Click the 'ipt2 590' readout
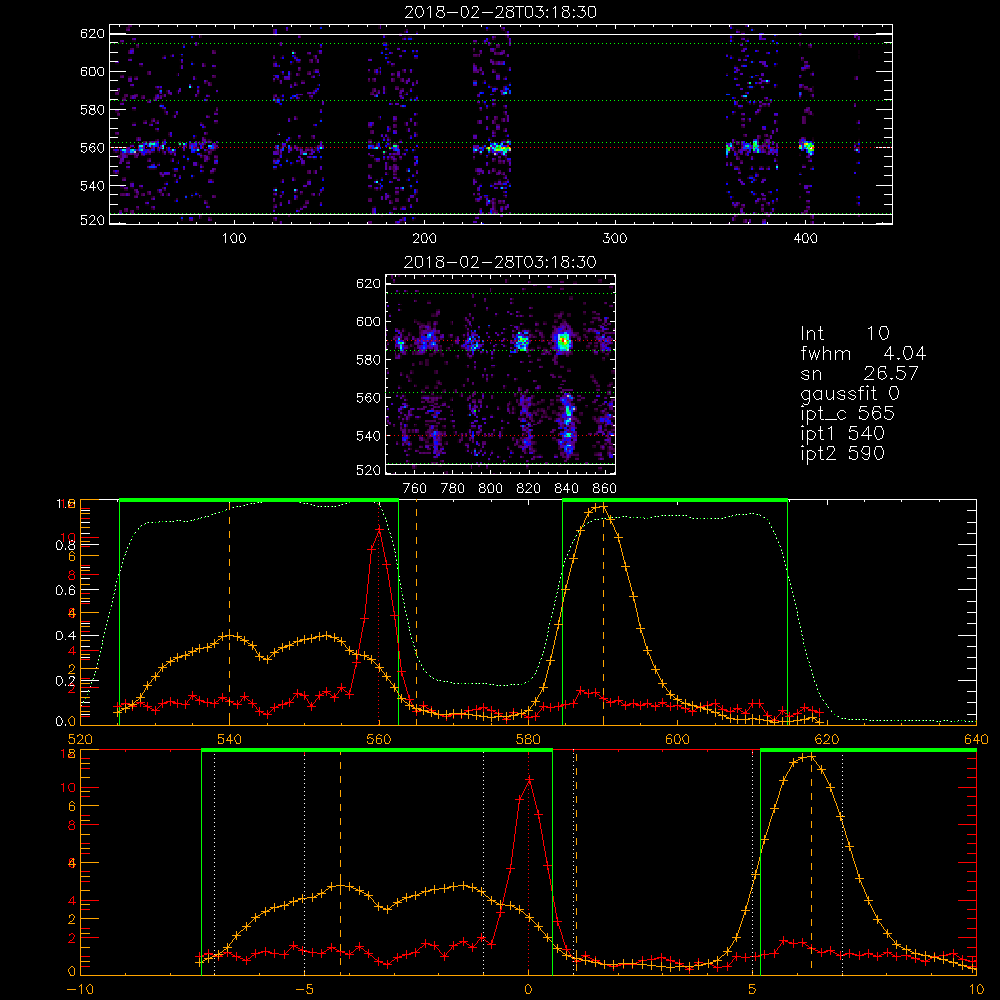 point(842,453)
